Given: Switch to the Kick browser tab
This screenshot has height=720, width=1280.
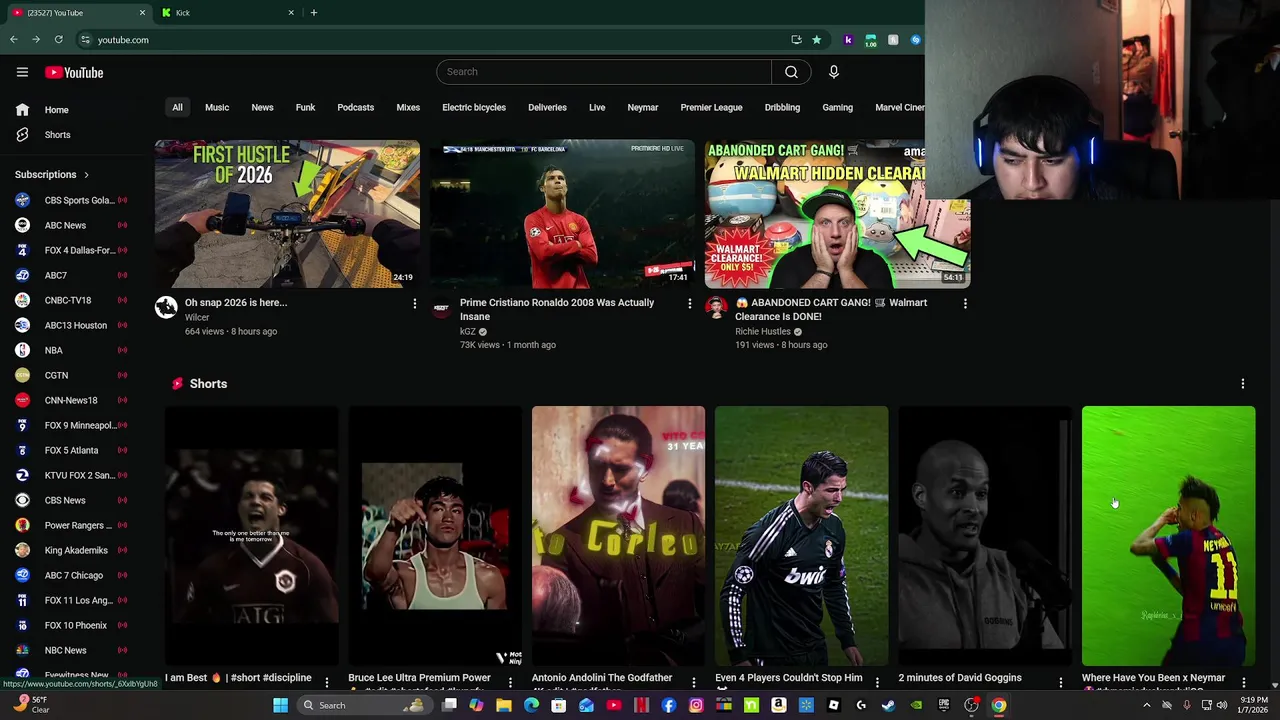Looking at the screenshot, I should point(226,13).
